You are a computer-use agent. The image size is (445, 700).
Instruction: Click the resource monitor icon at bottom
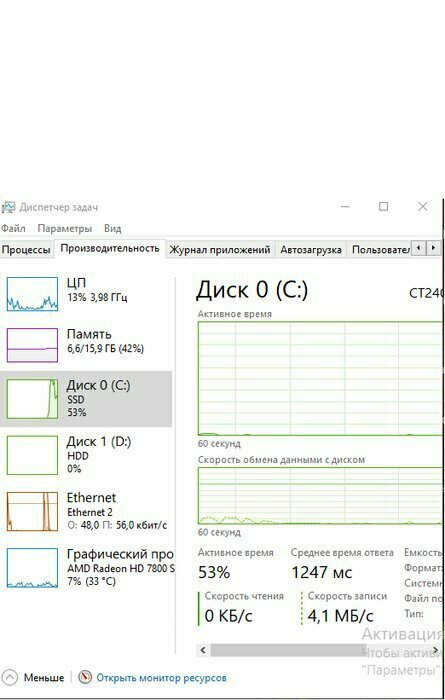85,677
